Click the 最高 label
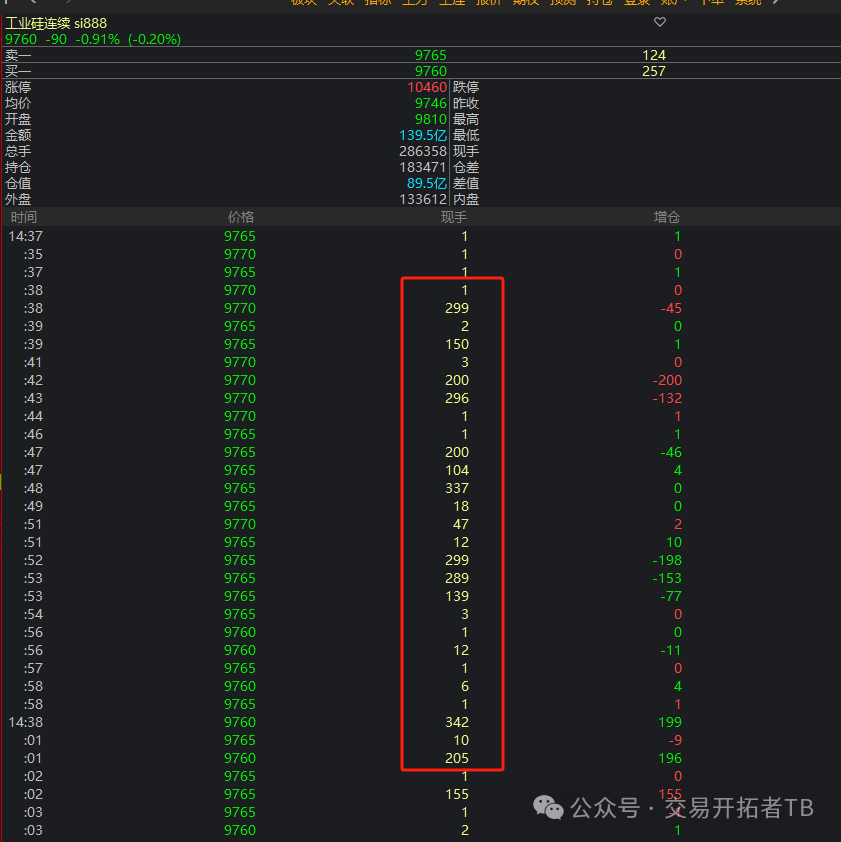This screenshot has height=842, width=841. pyautogui.click(x=466, y=119)
